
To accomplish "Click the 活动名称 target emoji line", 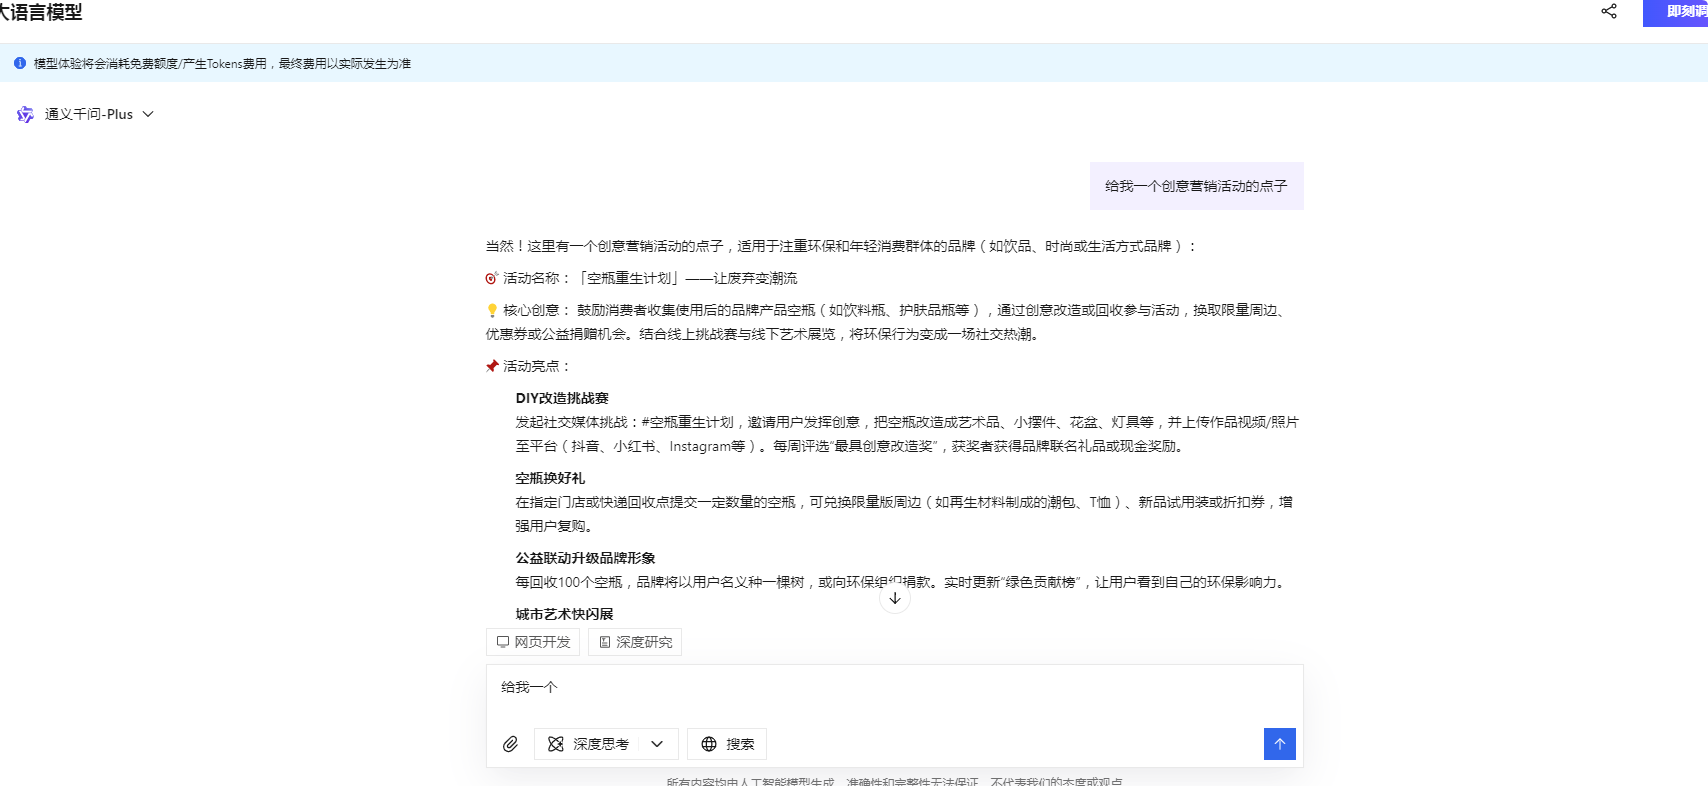I will pos(641,278).
